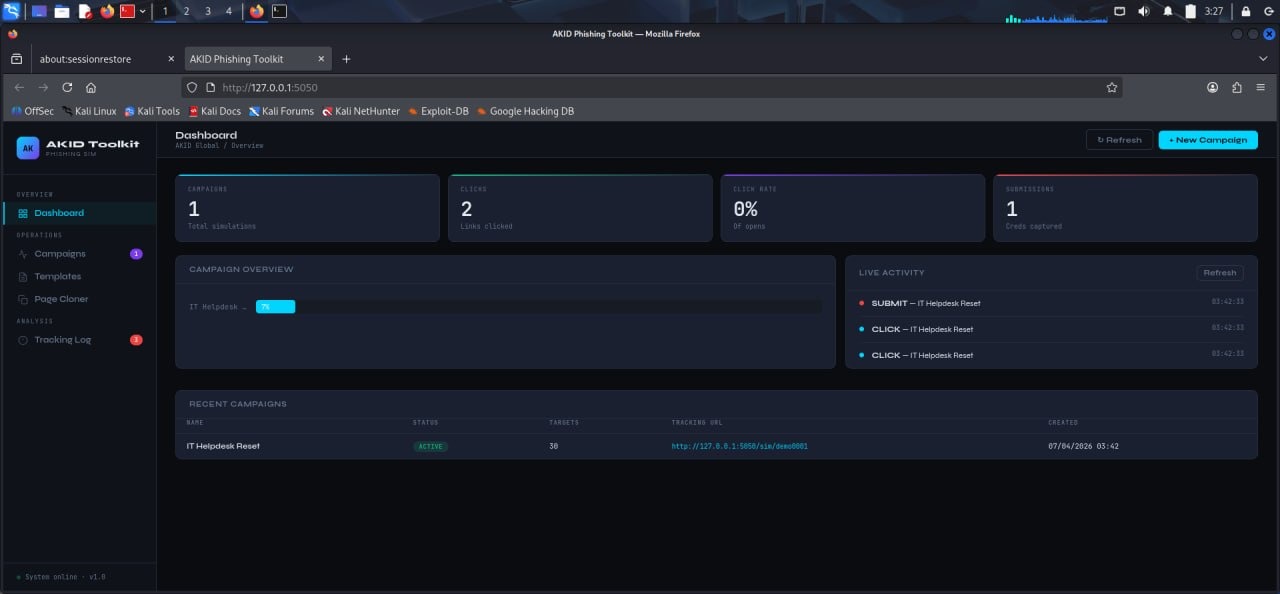This screenshot has width=1280, height=594.
Task: Expand the Kali panel launcher dropdown arrow
Action: pyautogui.click(x=143, y=12)
